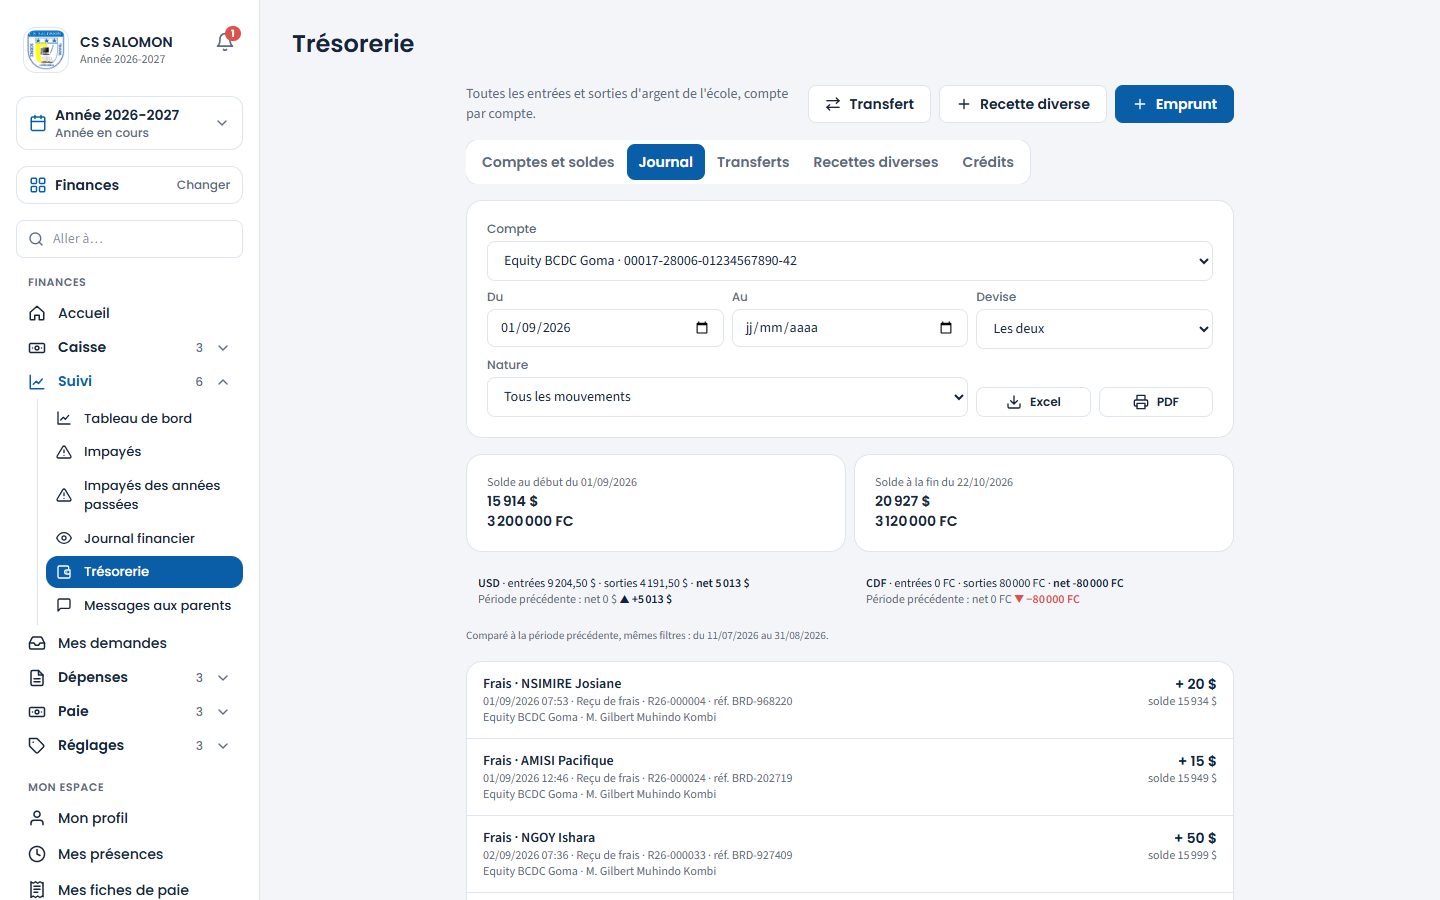Expand the Dépenses chevron
Screen dimensions: 1440x900
223,677
